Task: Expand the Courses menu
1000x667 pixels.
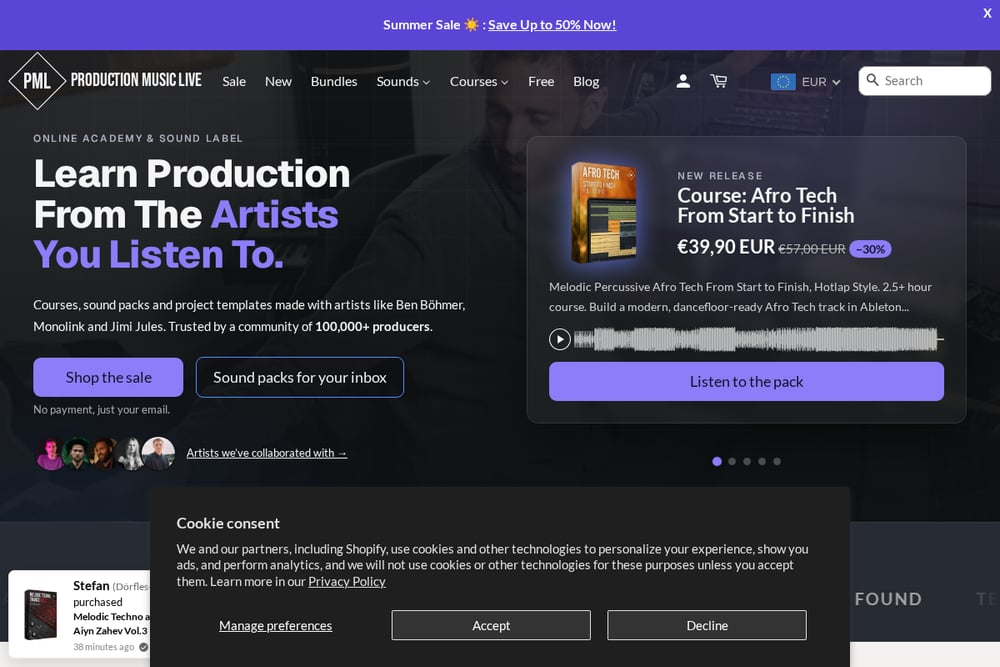Action: coord(479,82)
